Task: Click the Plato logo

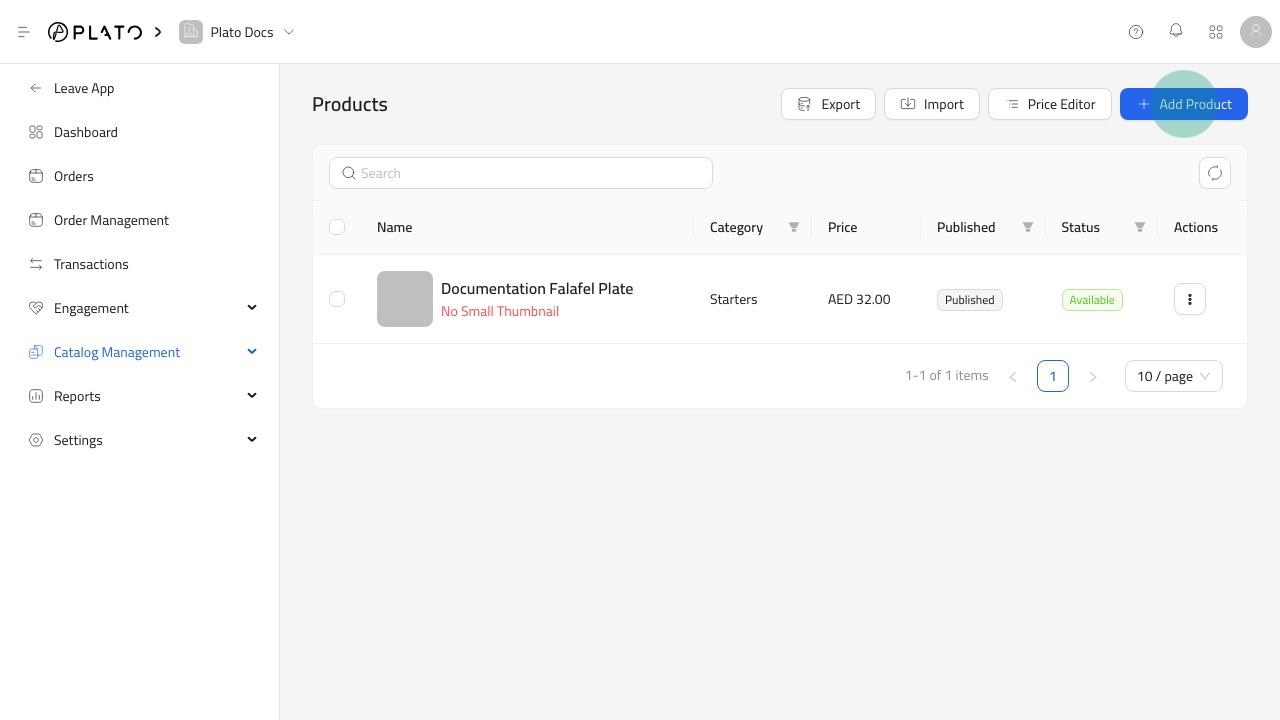Action: point(95,32)
